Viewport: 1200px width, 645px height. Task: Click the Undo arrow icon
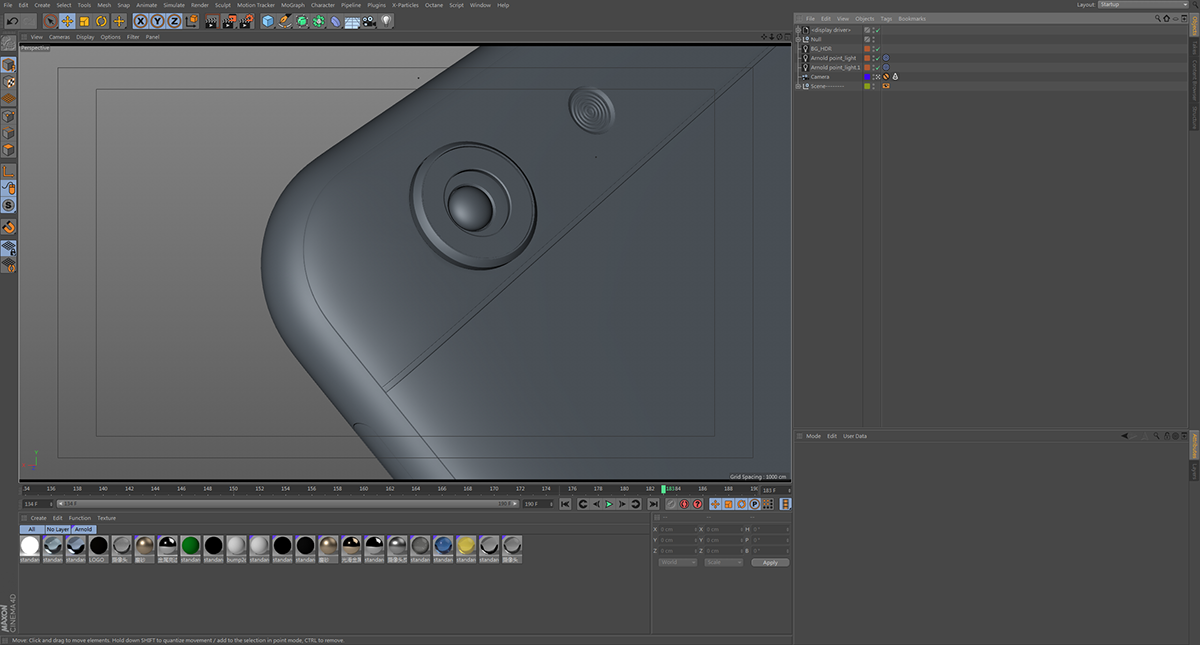[12, 20]
